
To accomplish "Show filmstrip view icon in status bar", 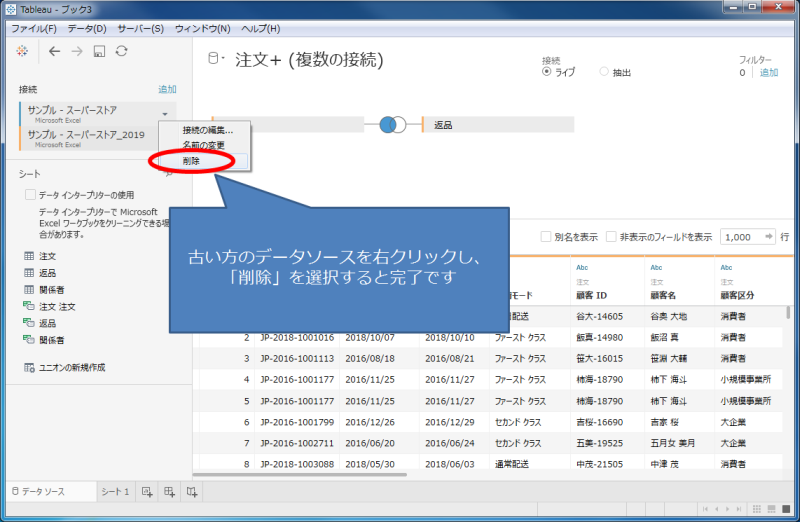I will pos(771,509).
